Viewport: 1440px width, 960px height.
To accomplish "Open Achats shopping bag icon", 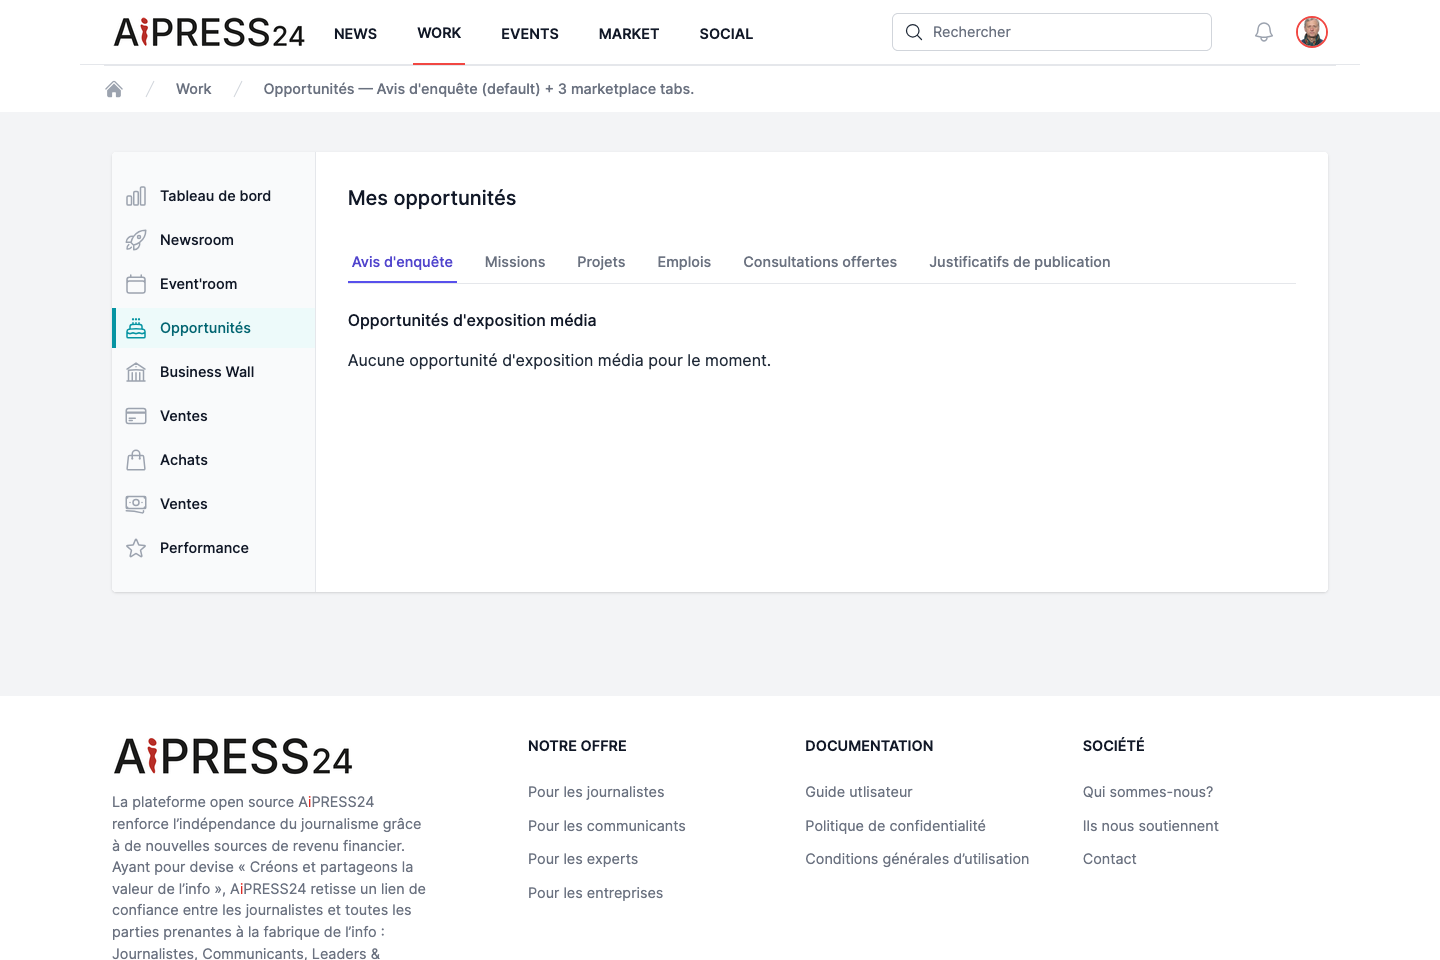I will point(136,460).
